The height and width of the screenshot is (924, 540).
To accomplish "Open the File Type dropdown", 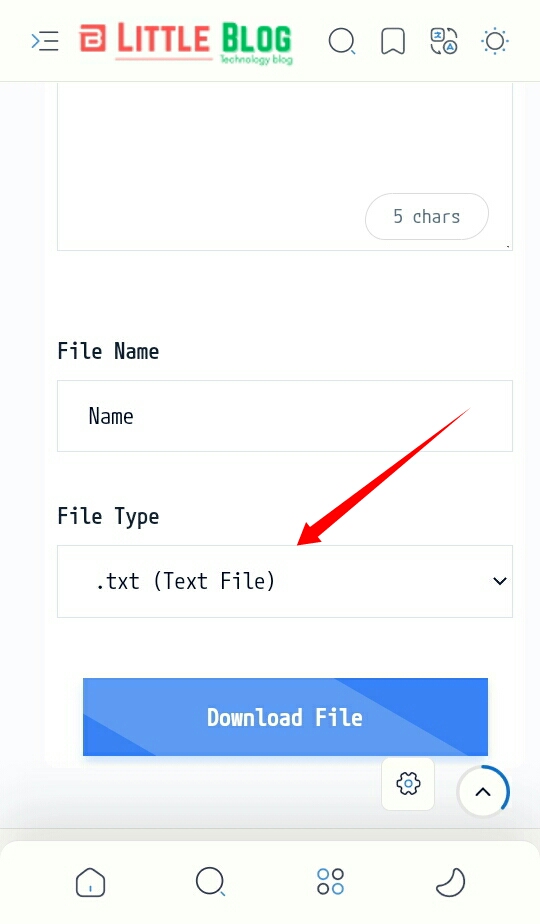I will 285,581.
